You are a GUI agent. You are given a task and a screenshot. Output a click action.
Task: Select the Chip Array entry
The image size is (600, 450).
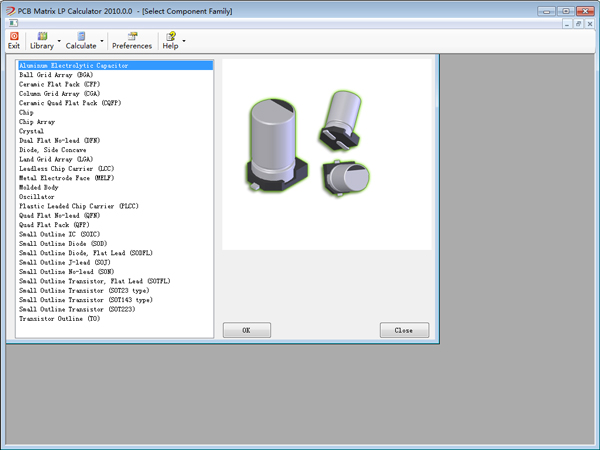click(x=115, y=122)
